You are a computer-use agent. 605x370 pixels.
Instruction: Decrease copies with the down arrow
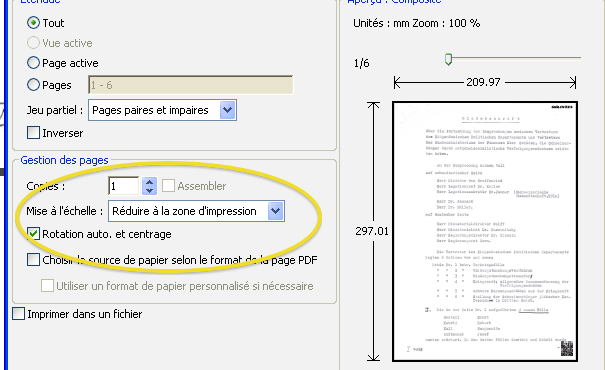click(x=149, y=191)
